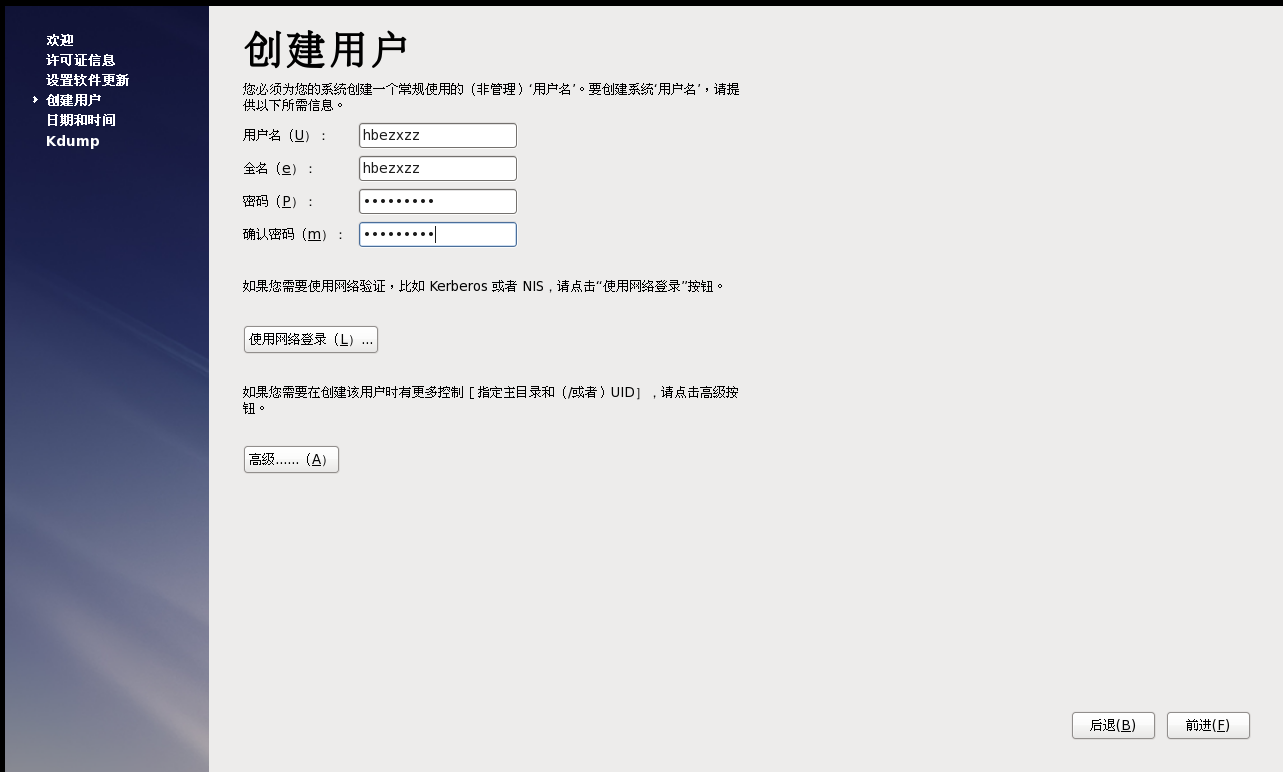Select the 欢迎 step in the sidebar

(x=59, y=40)
